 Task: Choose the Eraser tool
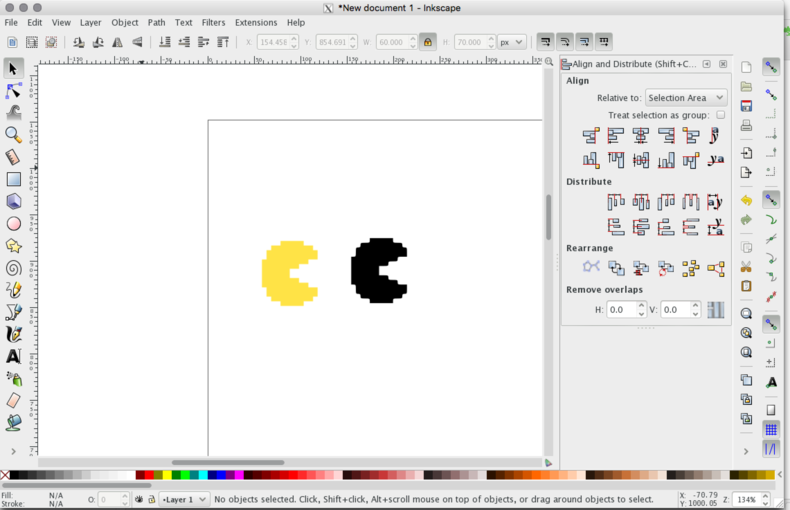14,401
